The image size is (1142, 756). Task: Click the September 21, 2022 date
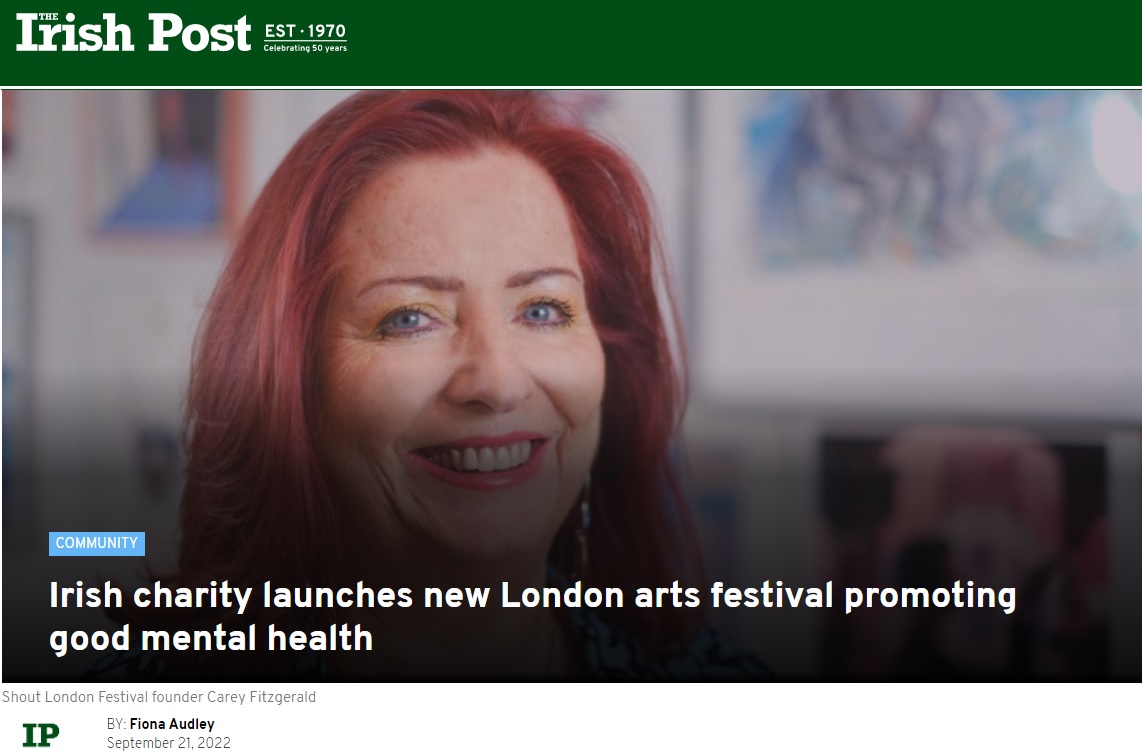click(x=169, y=743)
